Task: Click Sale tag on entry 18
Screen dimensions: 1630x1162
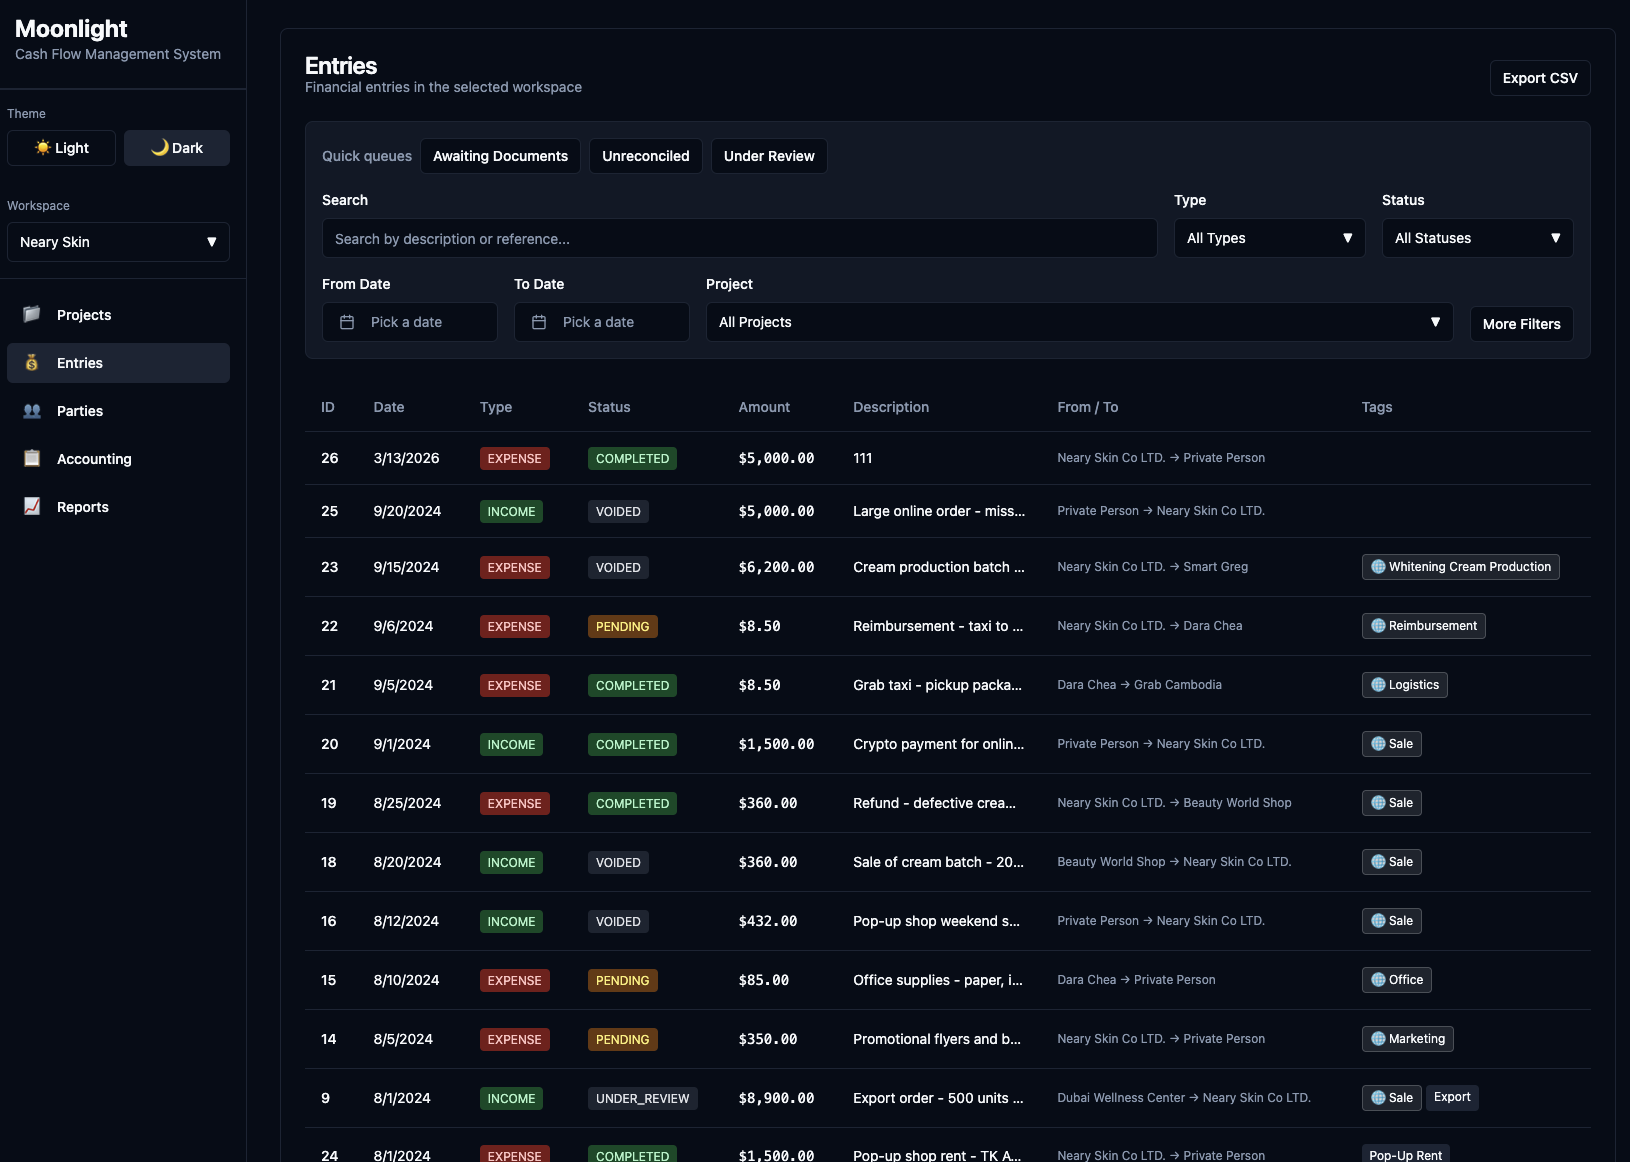Action: [x=1391, y=862]
